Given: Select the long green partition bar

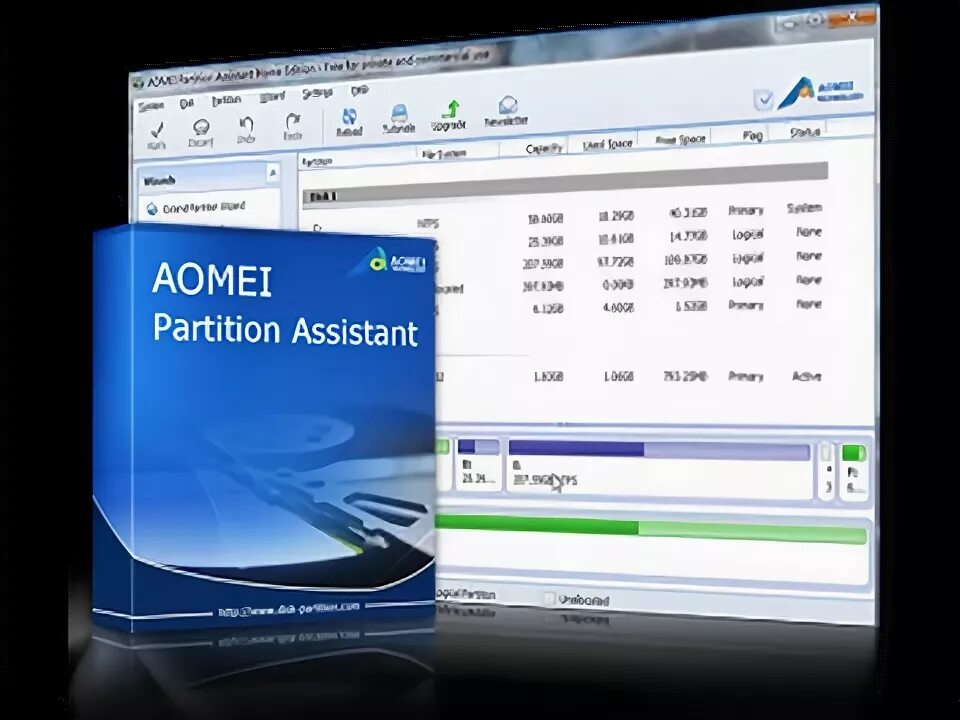Looking at the screenshot, I should (650, 530).
